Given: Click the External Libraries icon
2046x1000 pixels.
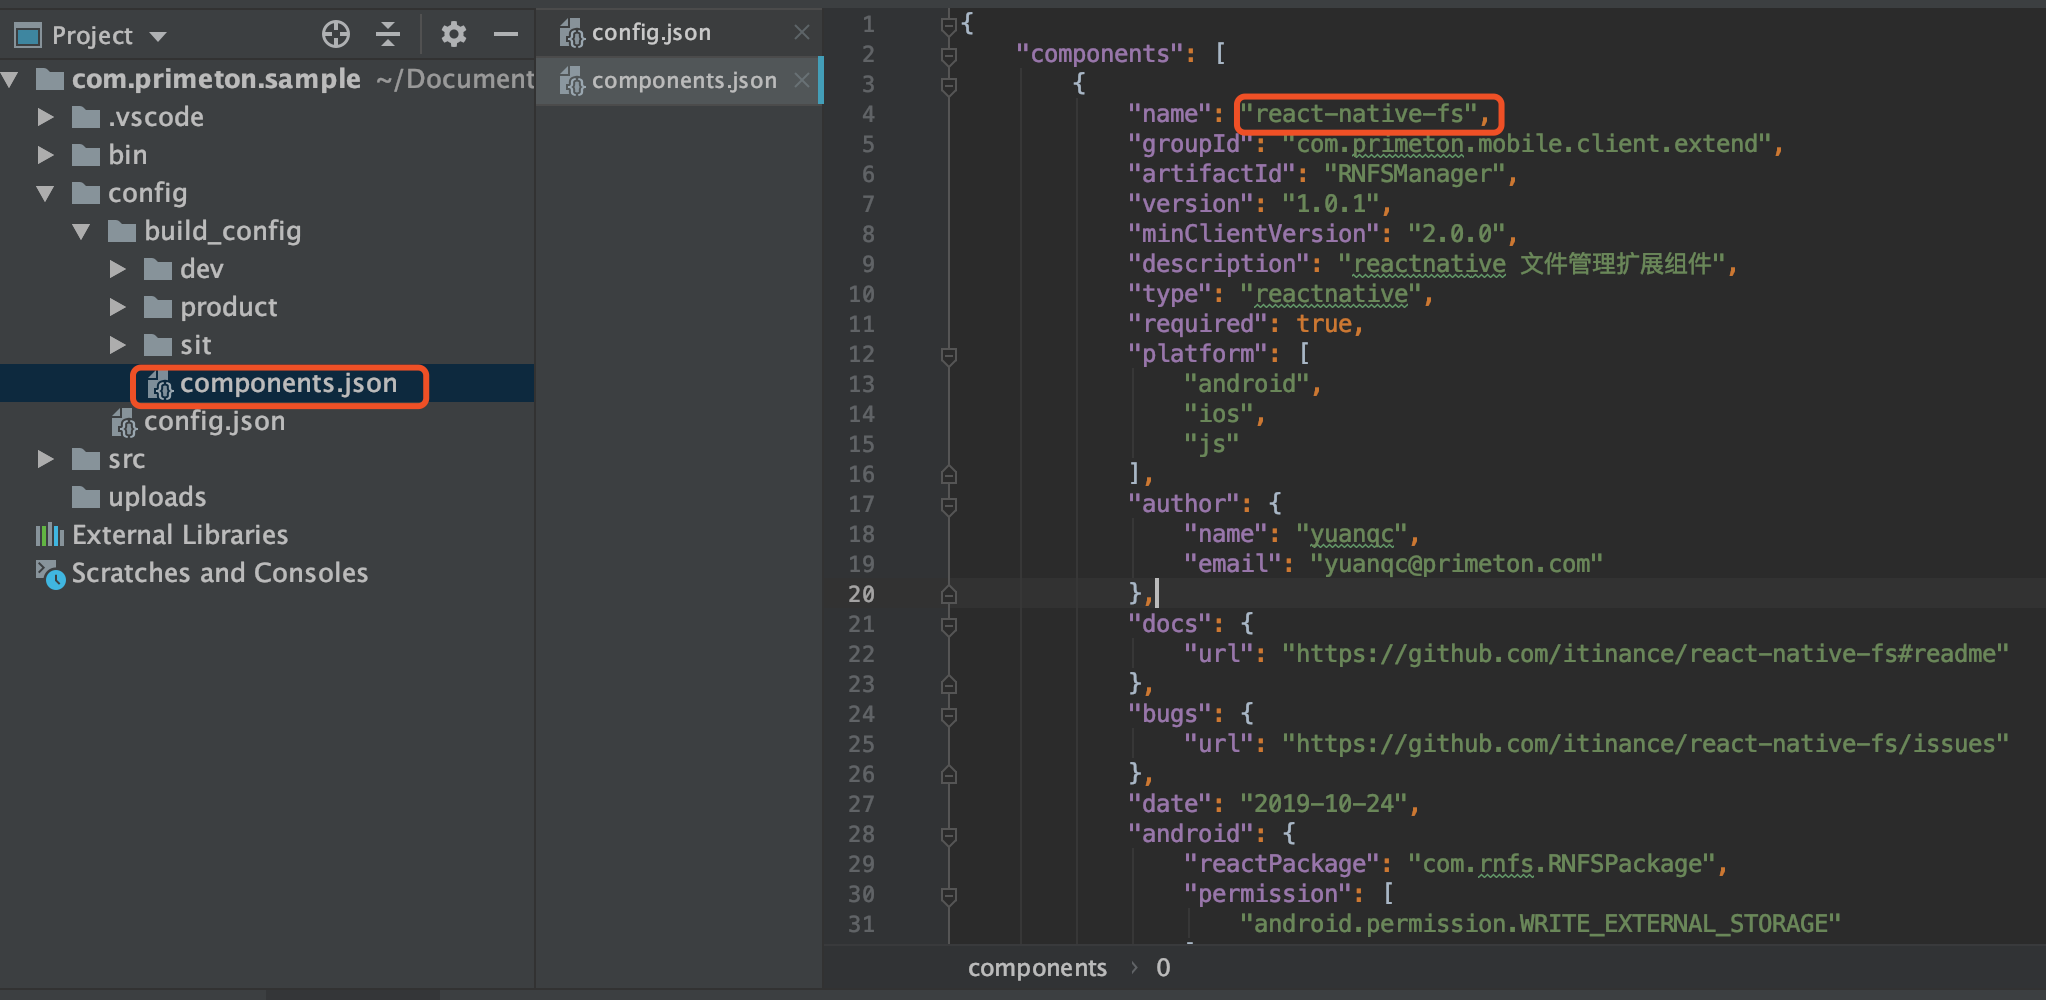Looking at the screenshot, I should tap(50, 535).
